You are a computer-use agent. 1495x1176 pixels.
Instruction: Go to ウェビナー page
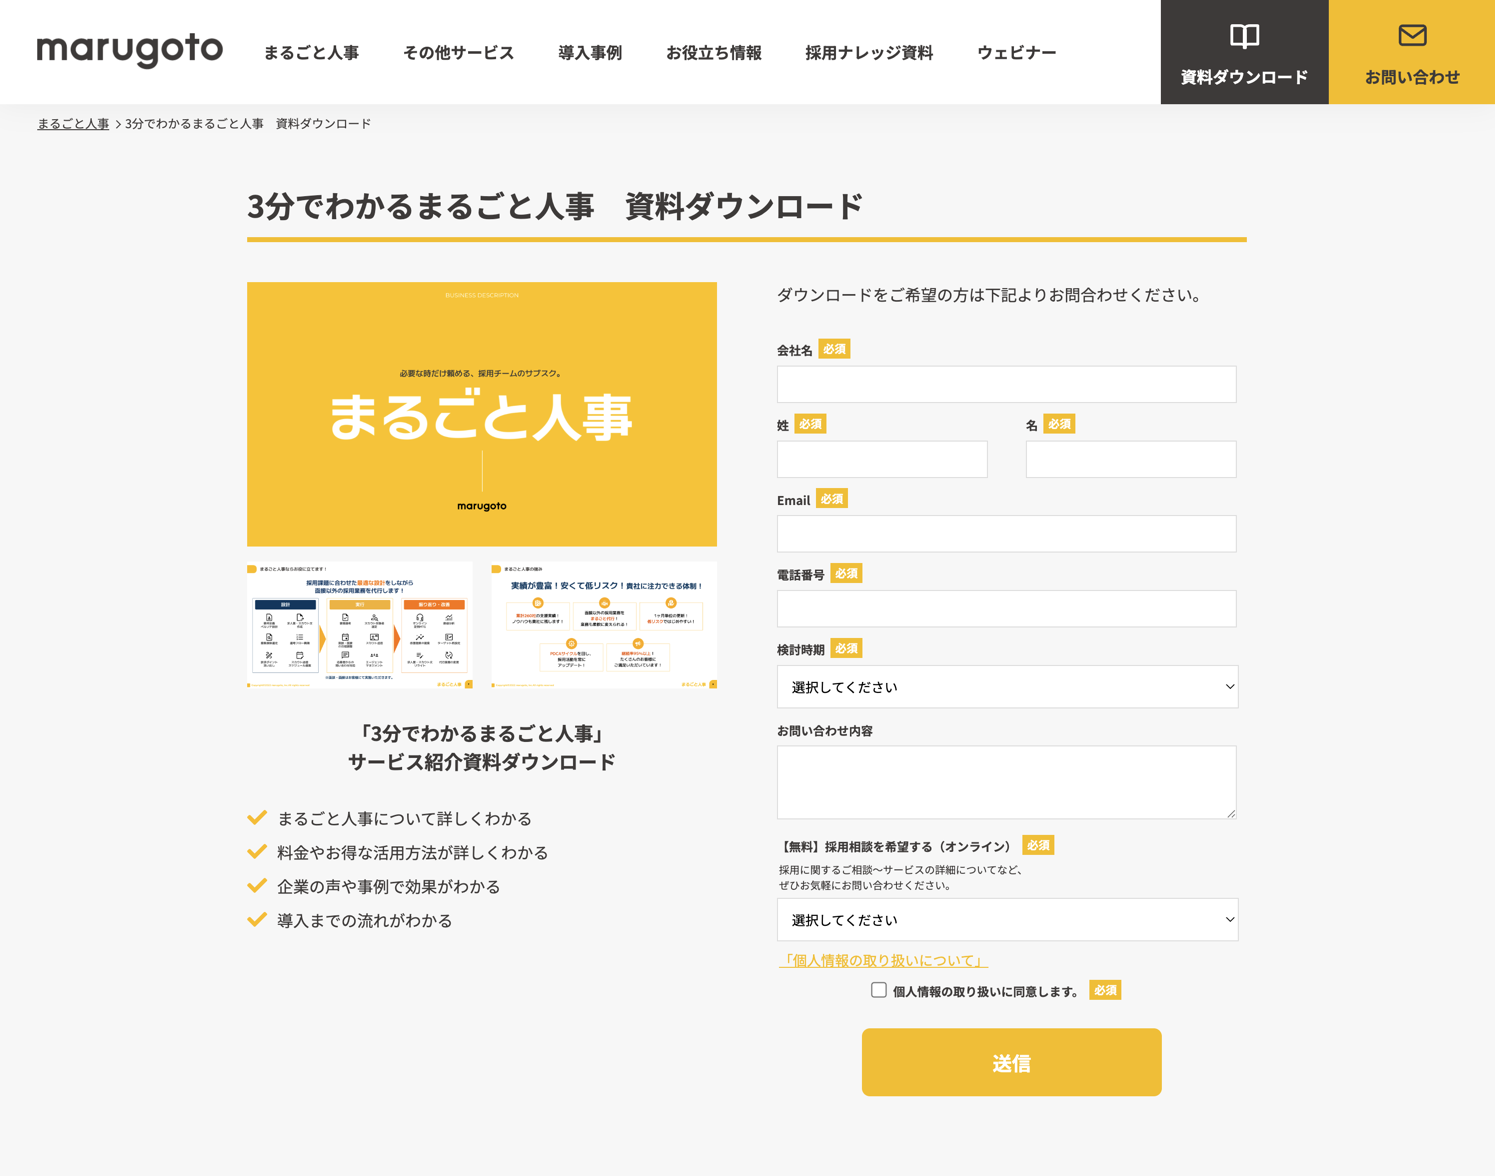(x=1016, y=52)
